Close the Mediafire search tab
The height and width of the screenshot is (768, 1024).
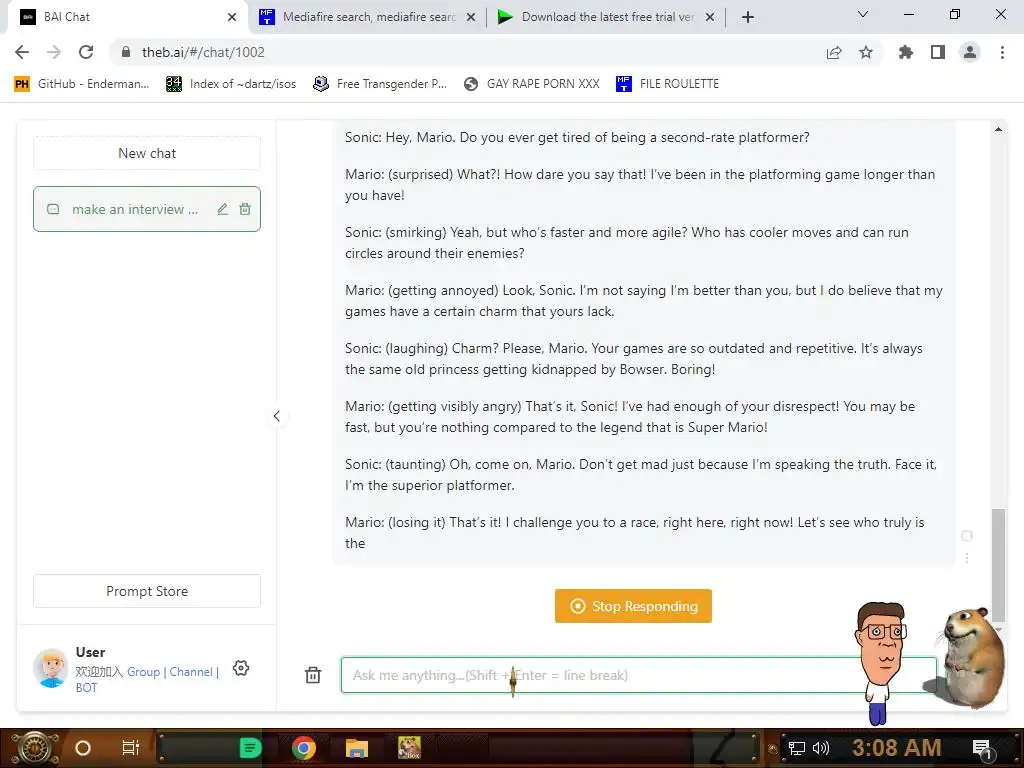(471, 17)
